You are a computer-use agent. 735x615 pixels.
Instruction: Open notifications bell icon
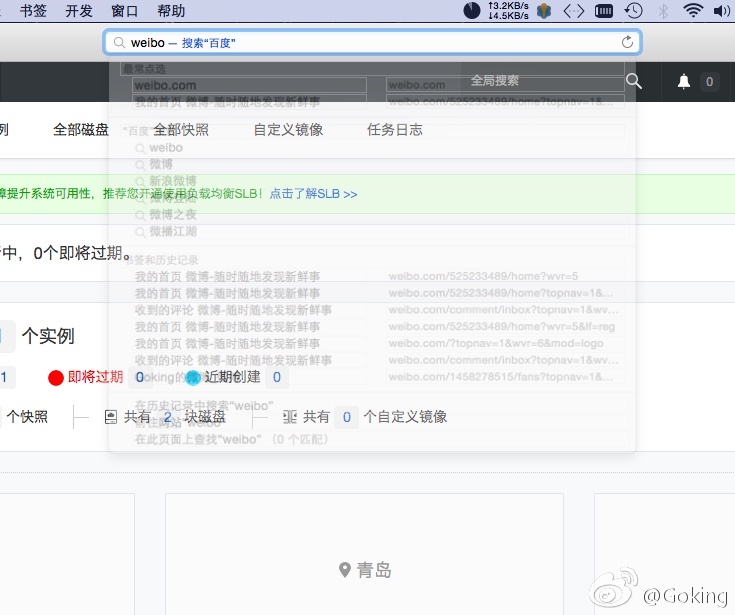coord(684,81)
